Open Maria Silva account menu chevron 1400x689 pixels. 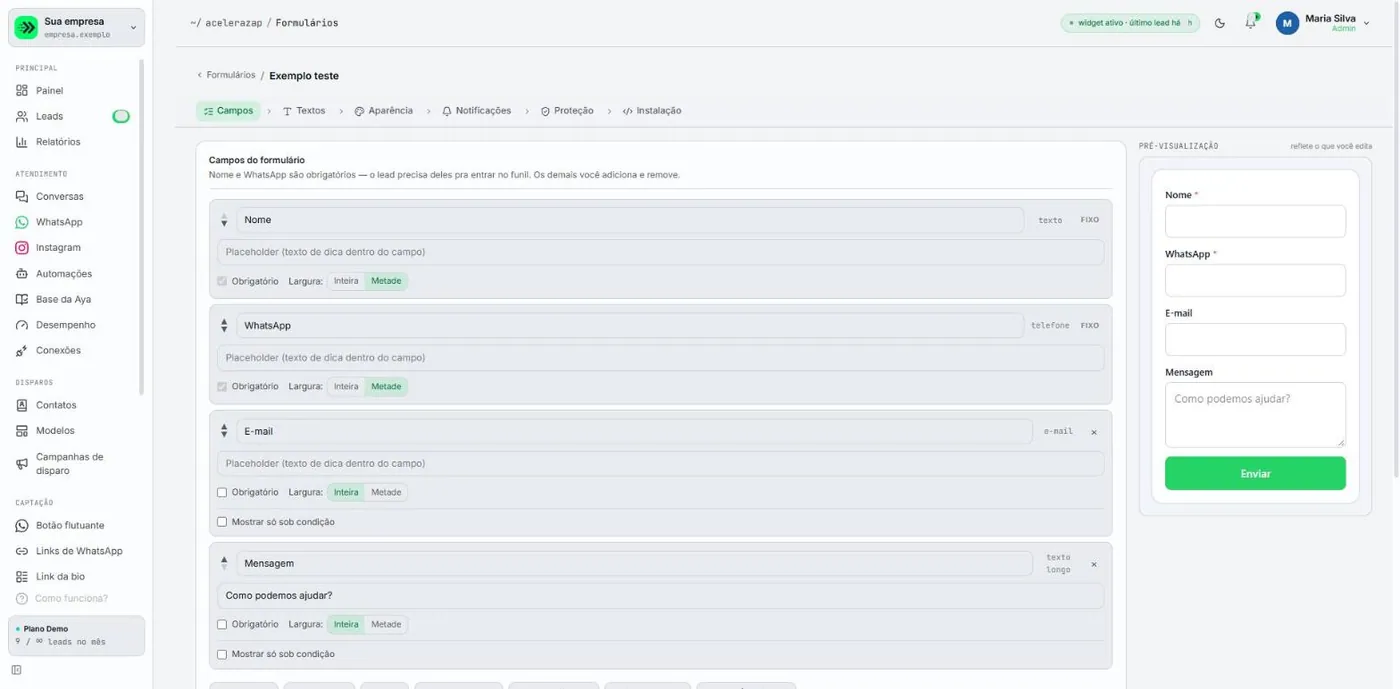pyautogui.click(x=1367, y=23)
